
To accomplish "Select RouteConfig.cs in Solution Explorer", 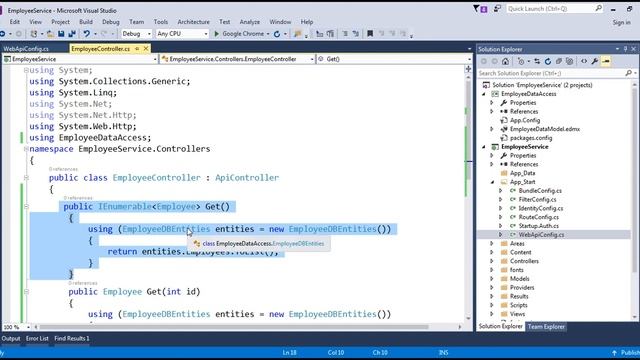I will coord(538,217).
